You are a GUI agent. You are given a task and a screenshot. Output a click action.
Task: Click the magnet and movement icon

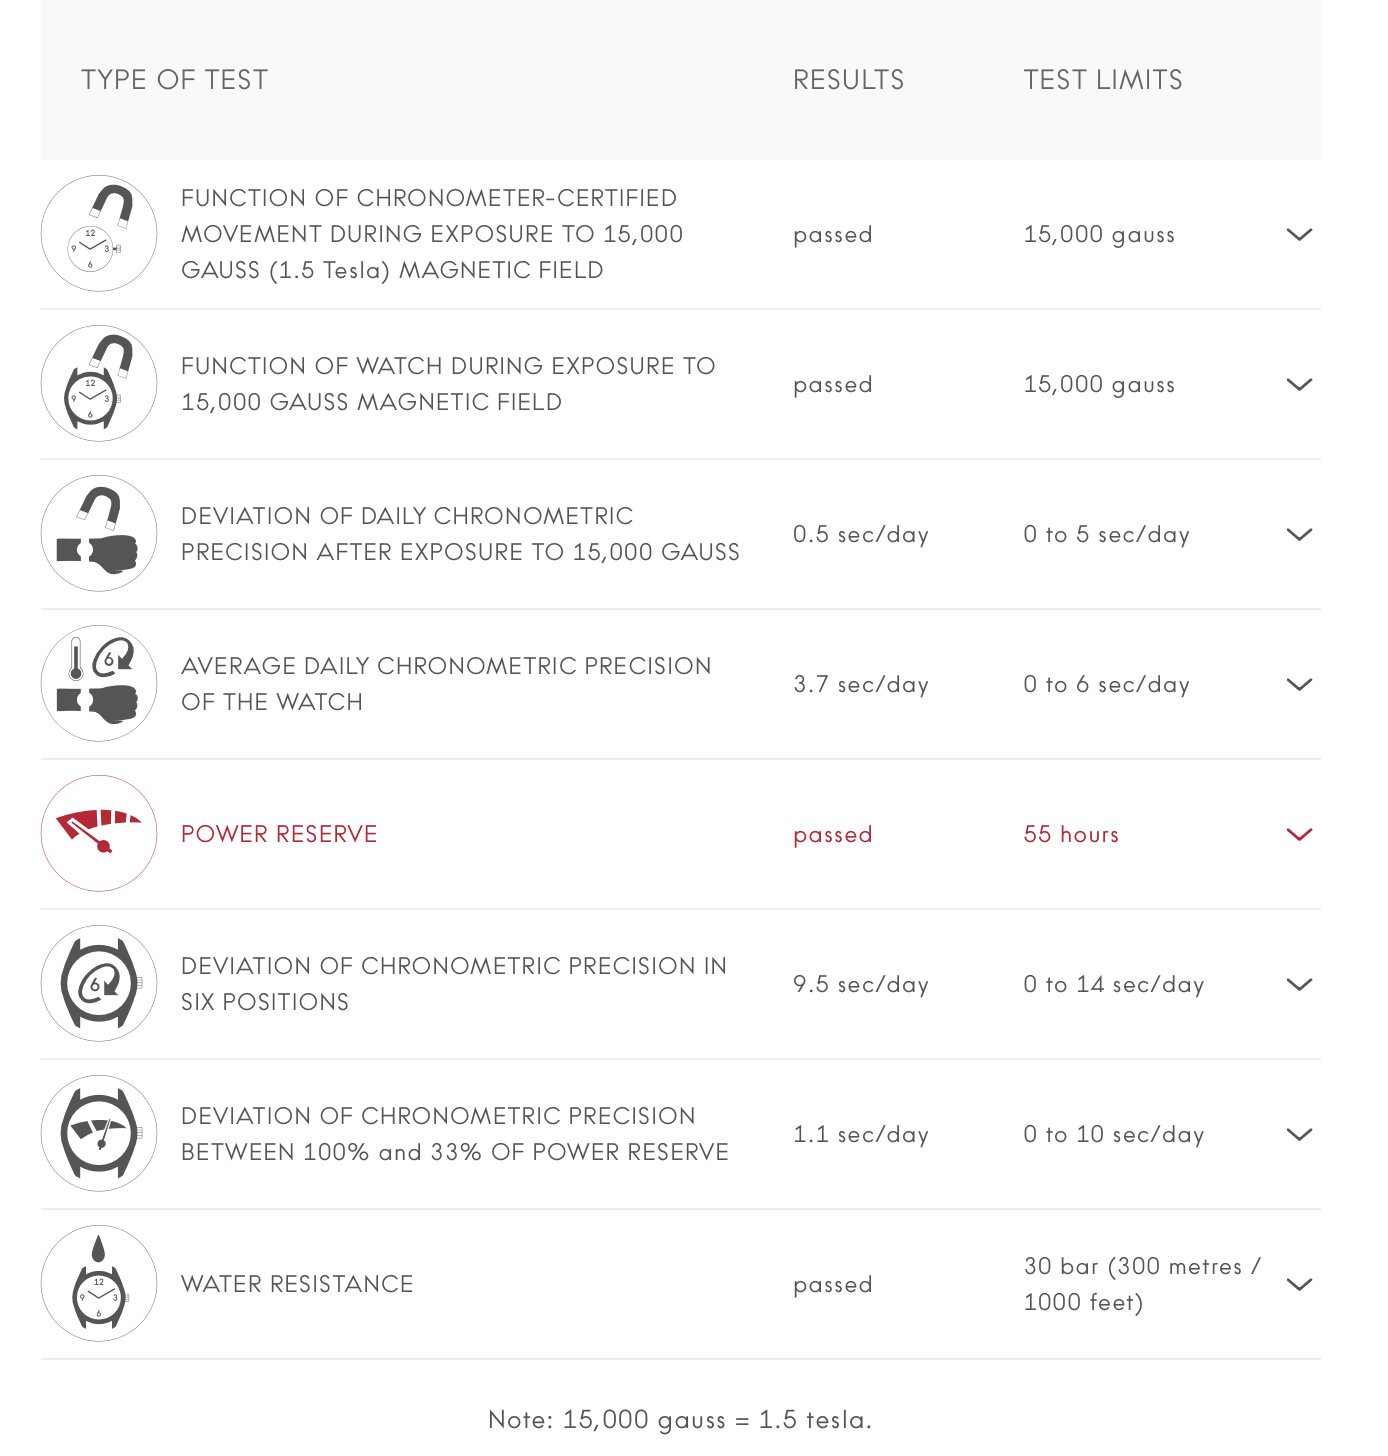99,234
